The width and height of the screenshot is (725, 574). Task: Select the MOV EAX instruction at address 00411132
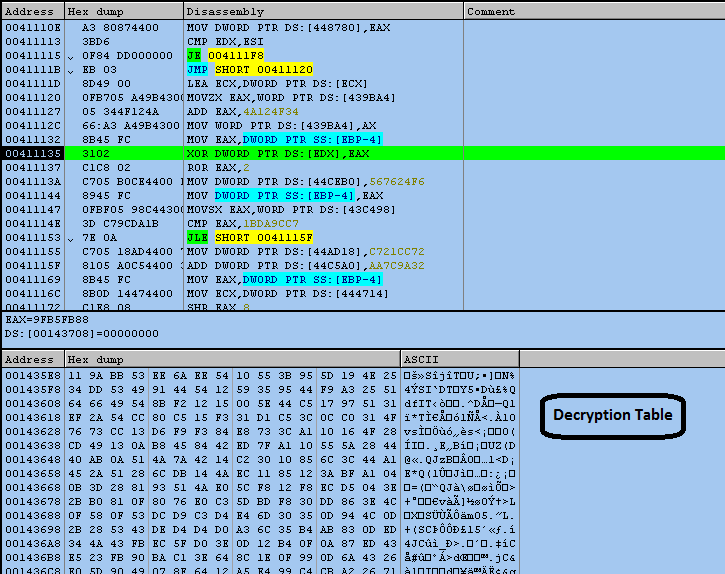284,140
